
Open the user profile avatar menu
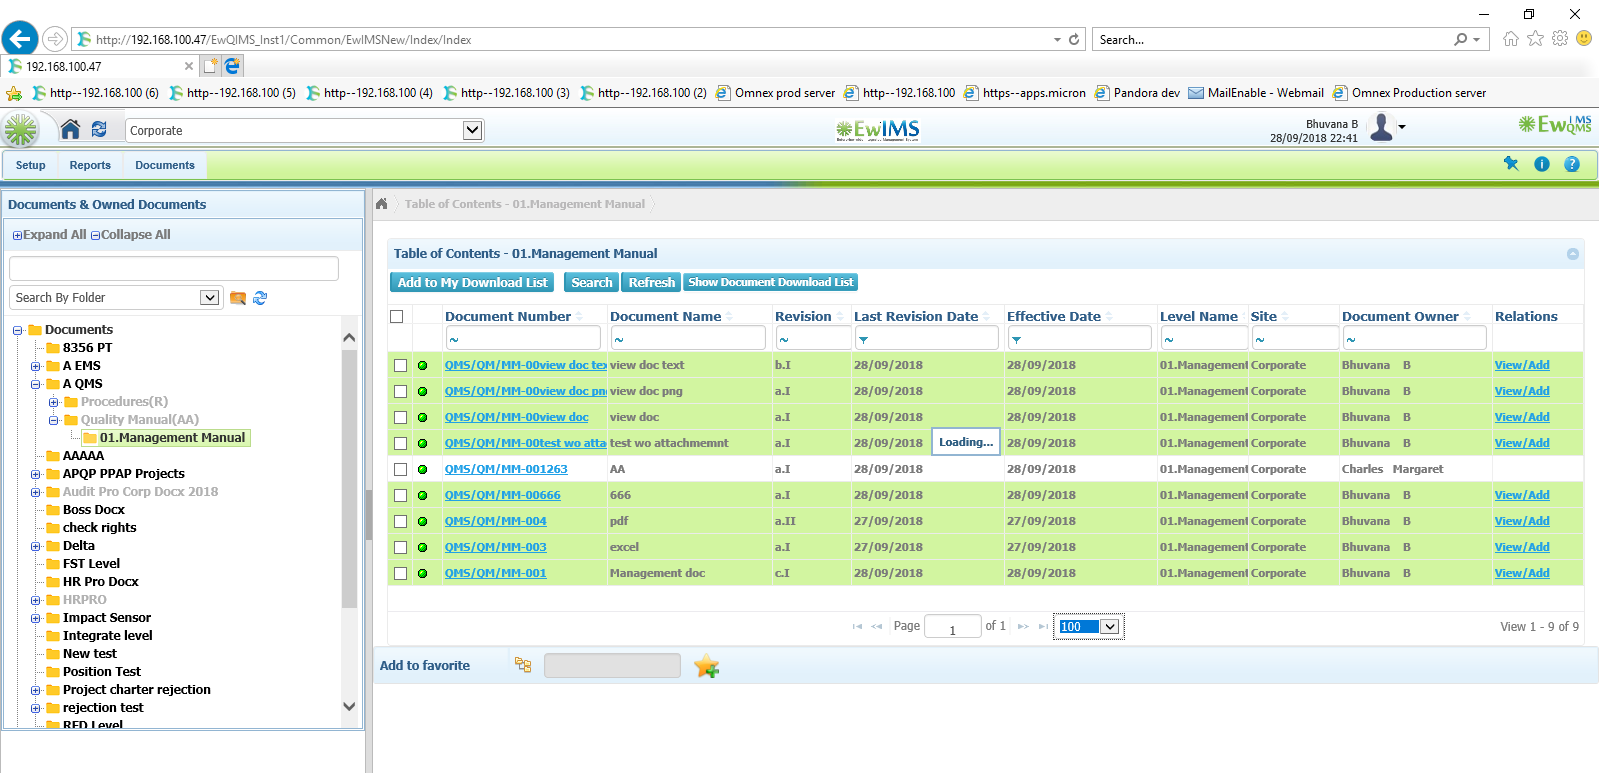tap(1387, 127)
